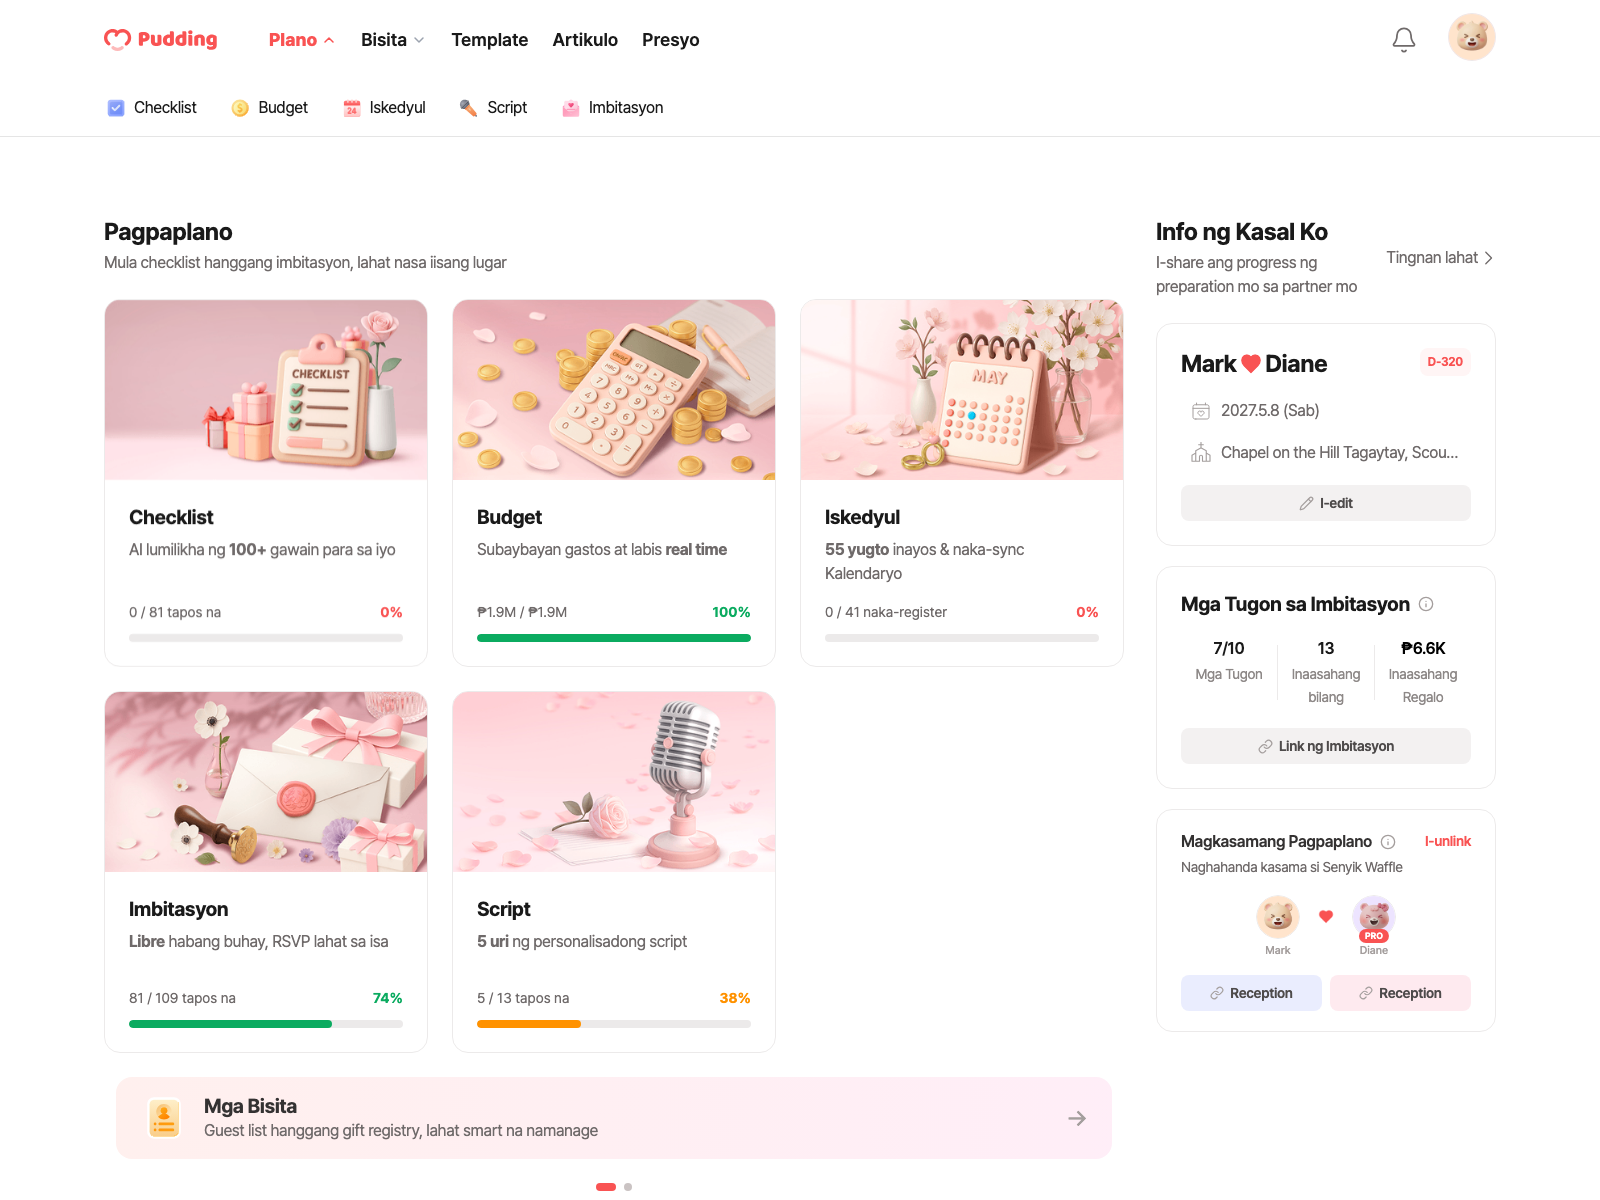Click the Script microphone icon in subnav
1600x1200 pixels.
tap(468, 108)
